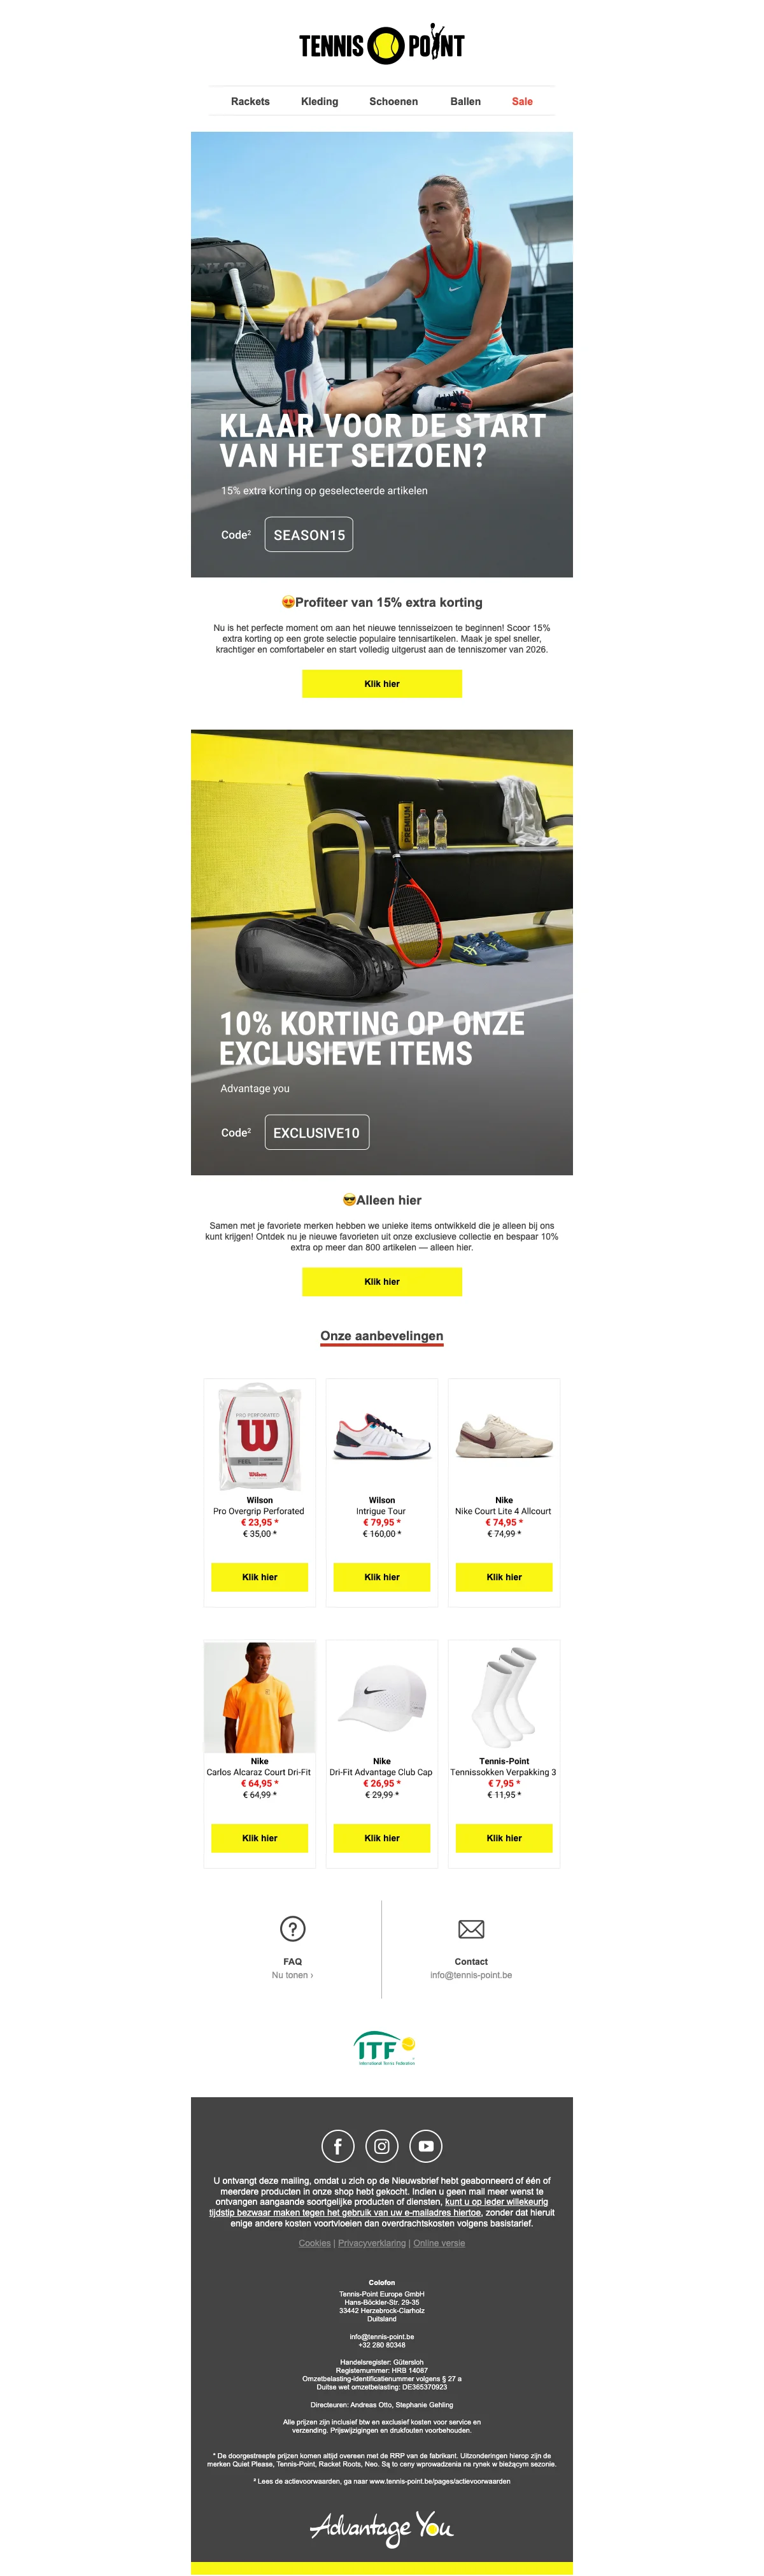
Task: Open the Schoenen menu item
Action: tap(394, 101)
